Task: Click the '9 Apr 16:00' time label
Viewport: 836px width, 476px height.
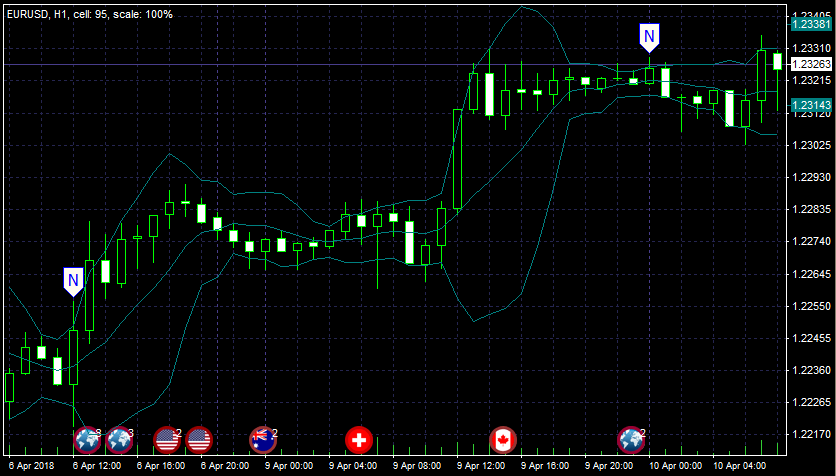Action: [545, 466]
